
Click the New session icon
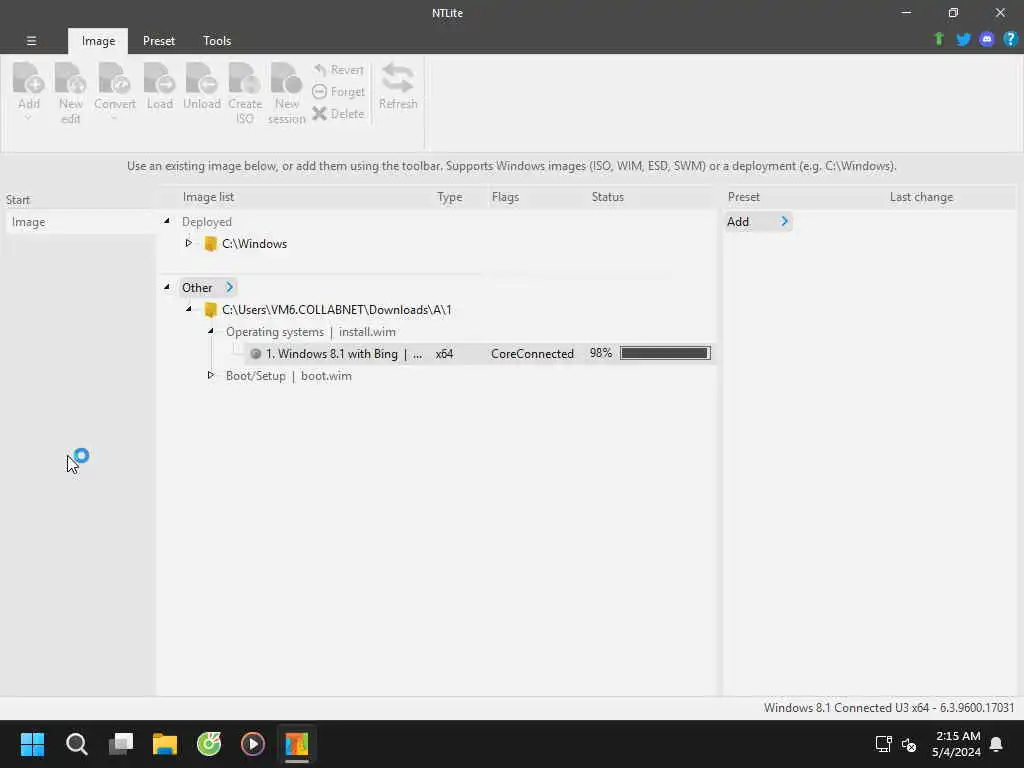tap(286, 78)
